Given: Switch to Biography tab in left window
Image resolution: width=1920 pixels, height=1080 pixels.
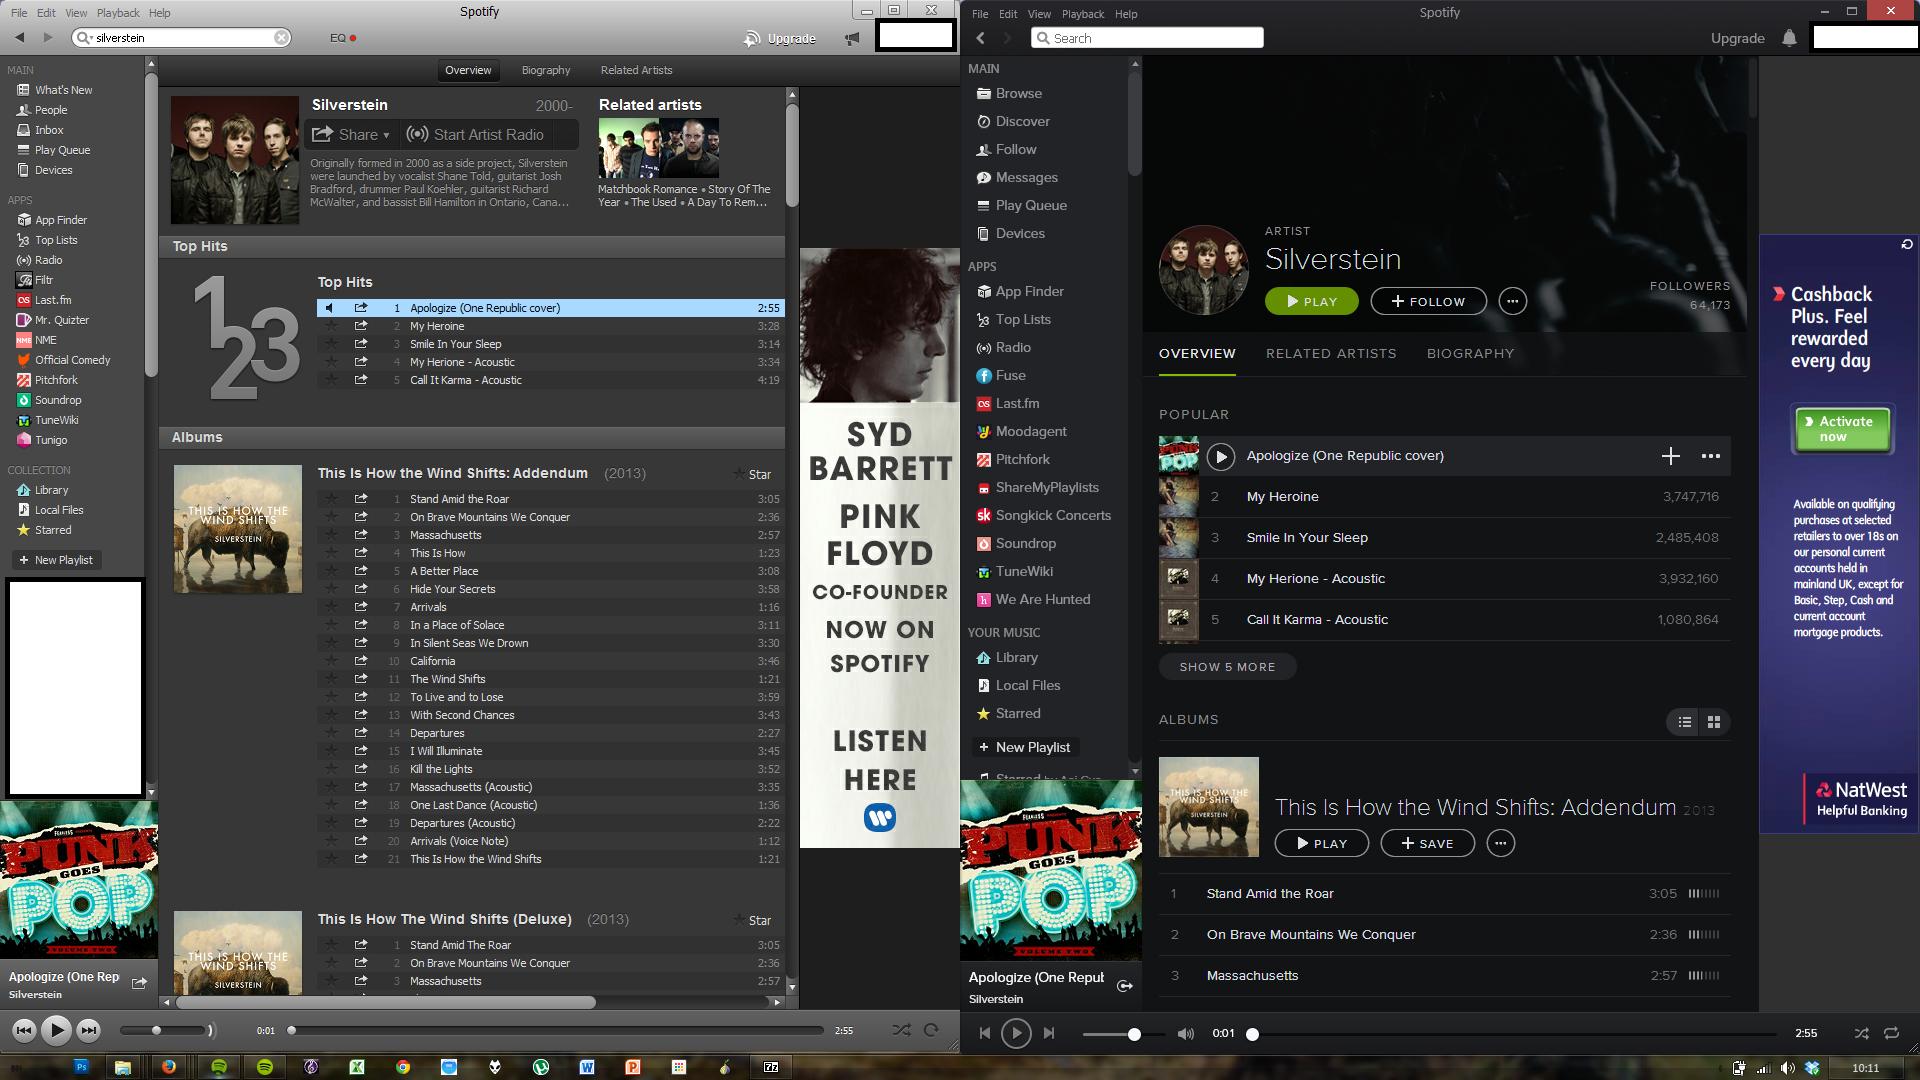Looking at the screenshot, I should (546, 70).
